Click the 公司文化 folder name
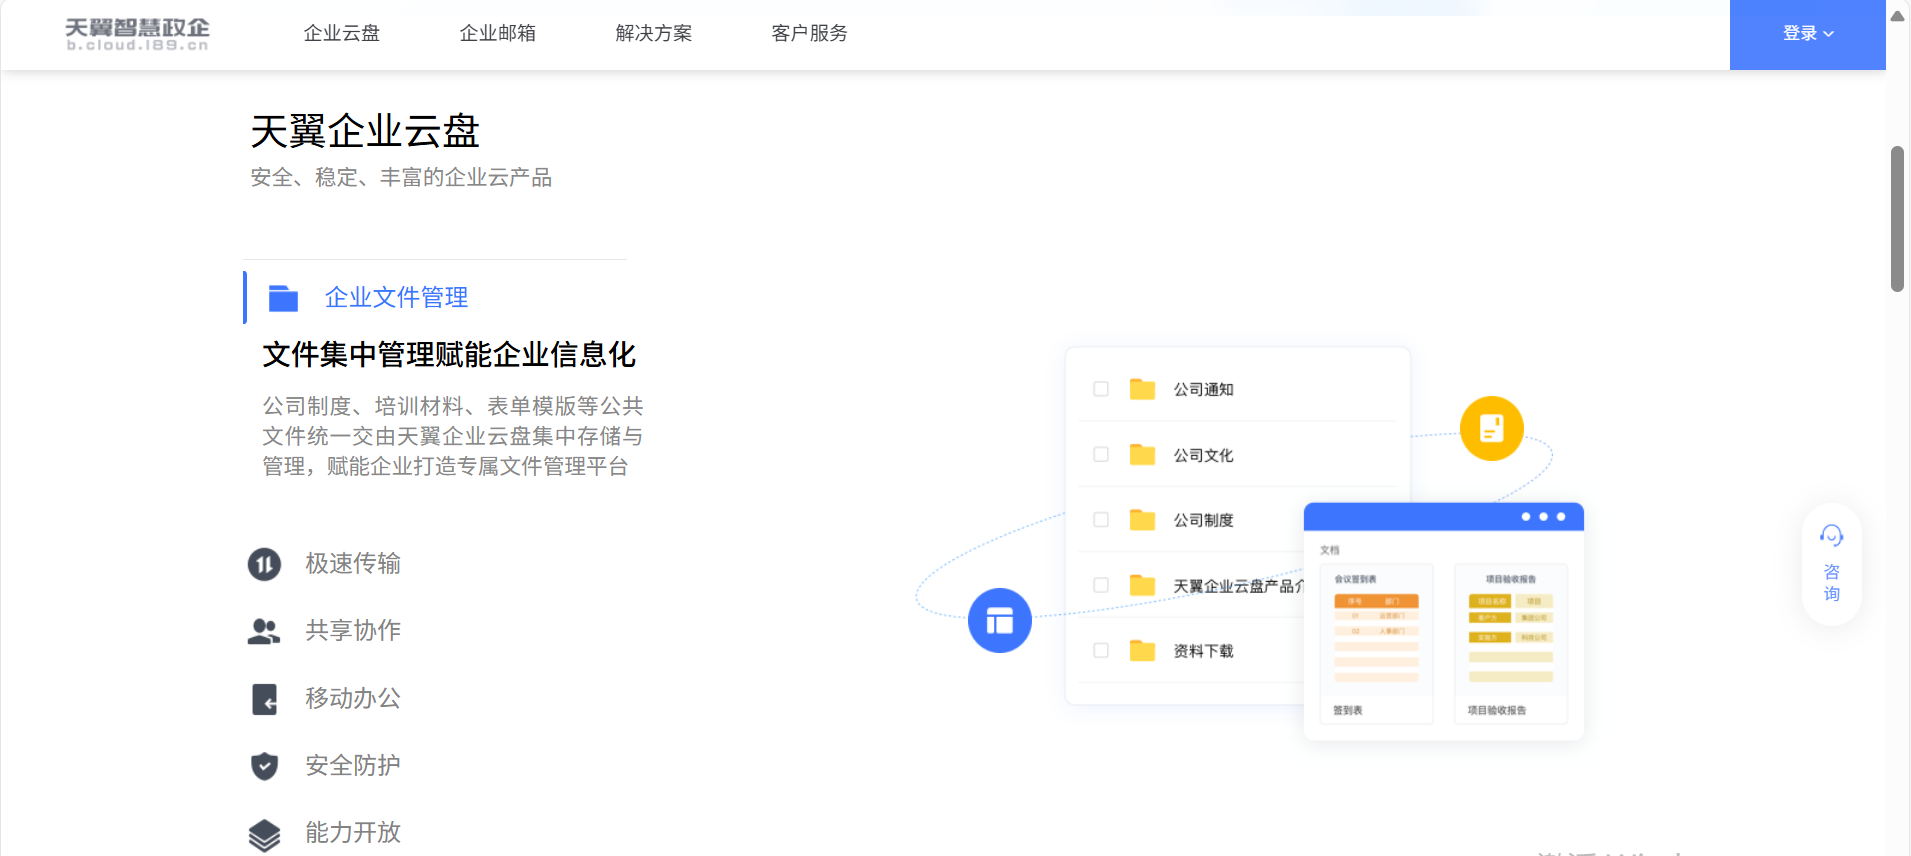The height and width of the screenshot is (856, 1911). [x=1203, y=455]
